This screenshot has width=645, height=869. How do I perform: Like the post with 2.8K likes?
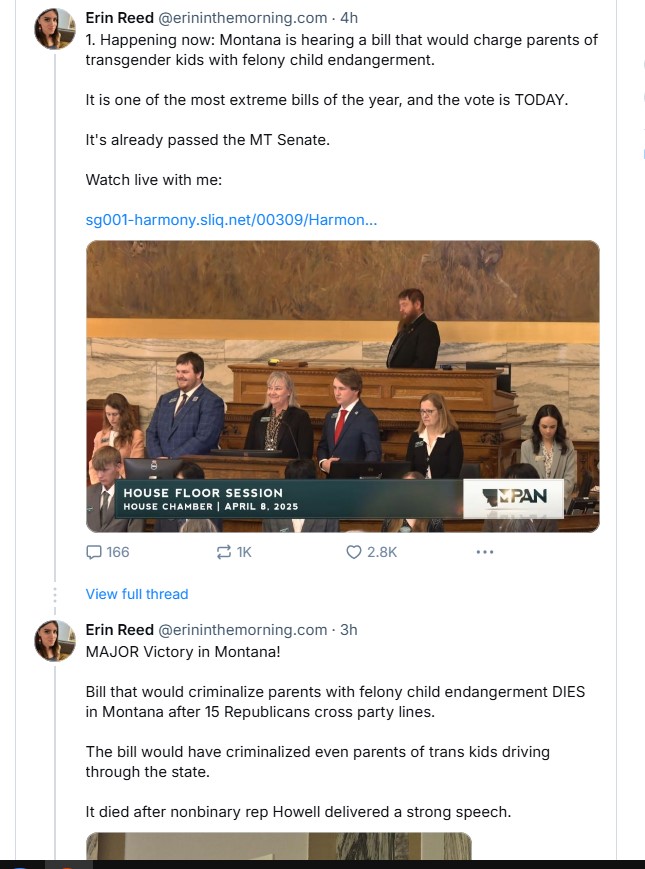click(353, 552)
